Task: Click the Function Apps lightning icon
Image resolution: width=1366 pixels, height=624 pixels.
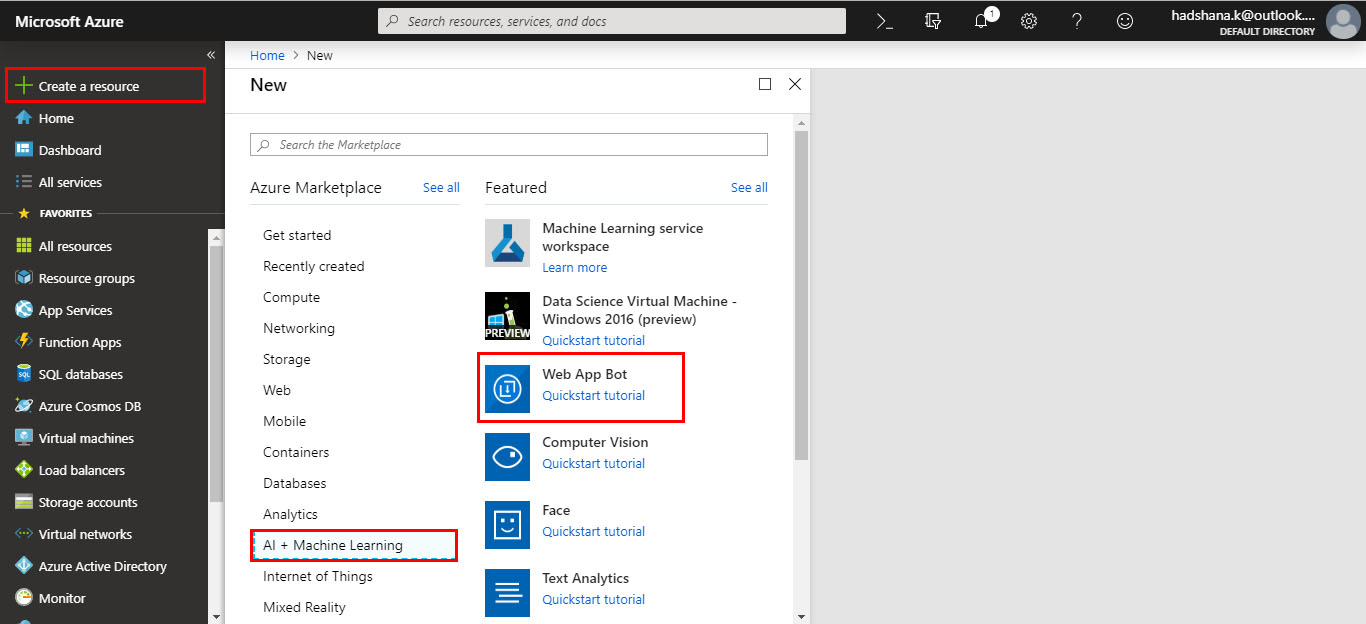Action: point(24,342)
